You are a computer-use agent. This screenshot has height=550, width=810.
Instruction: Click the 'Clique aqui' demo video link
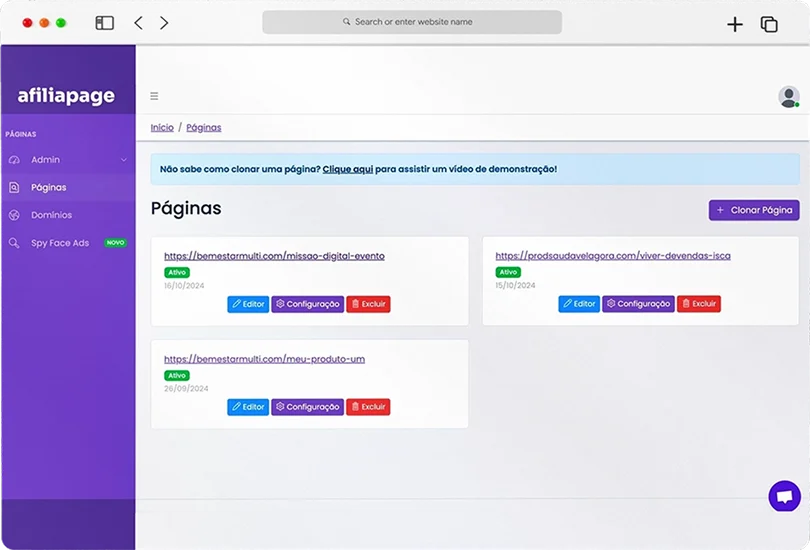[x=348, y=169]
